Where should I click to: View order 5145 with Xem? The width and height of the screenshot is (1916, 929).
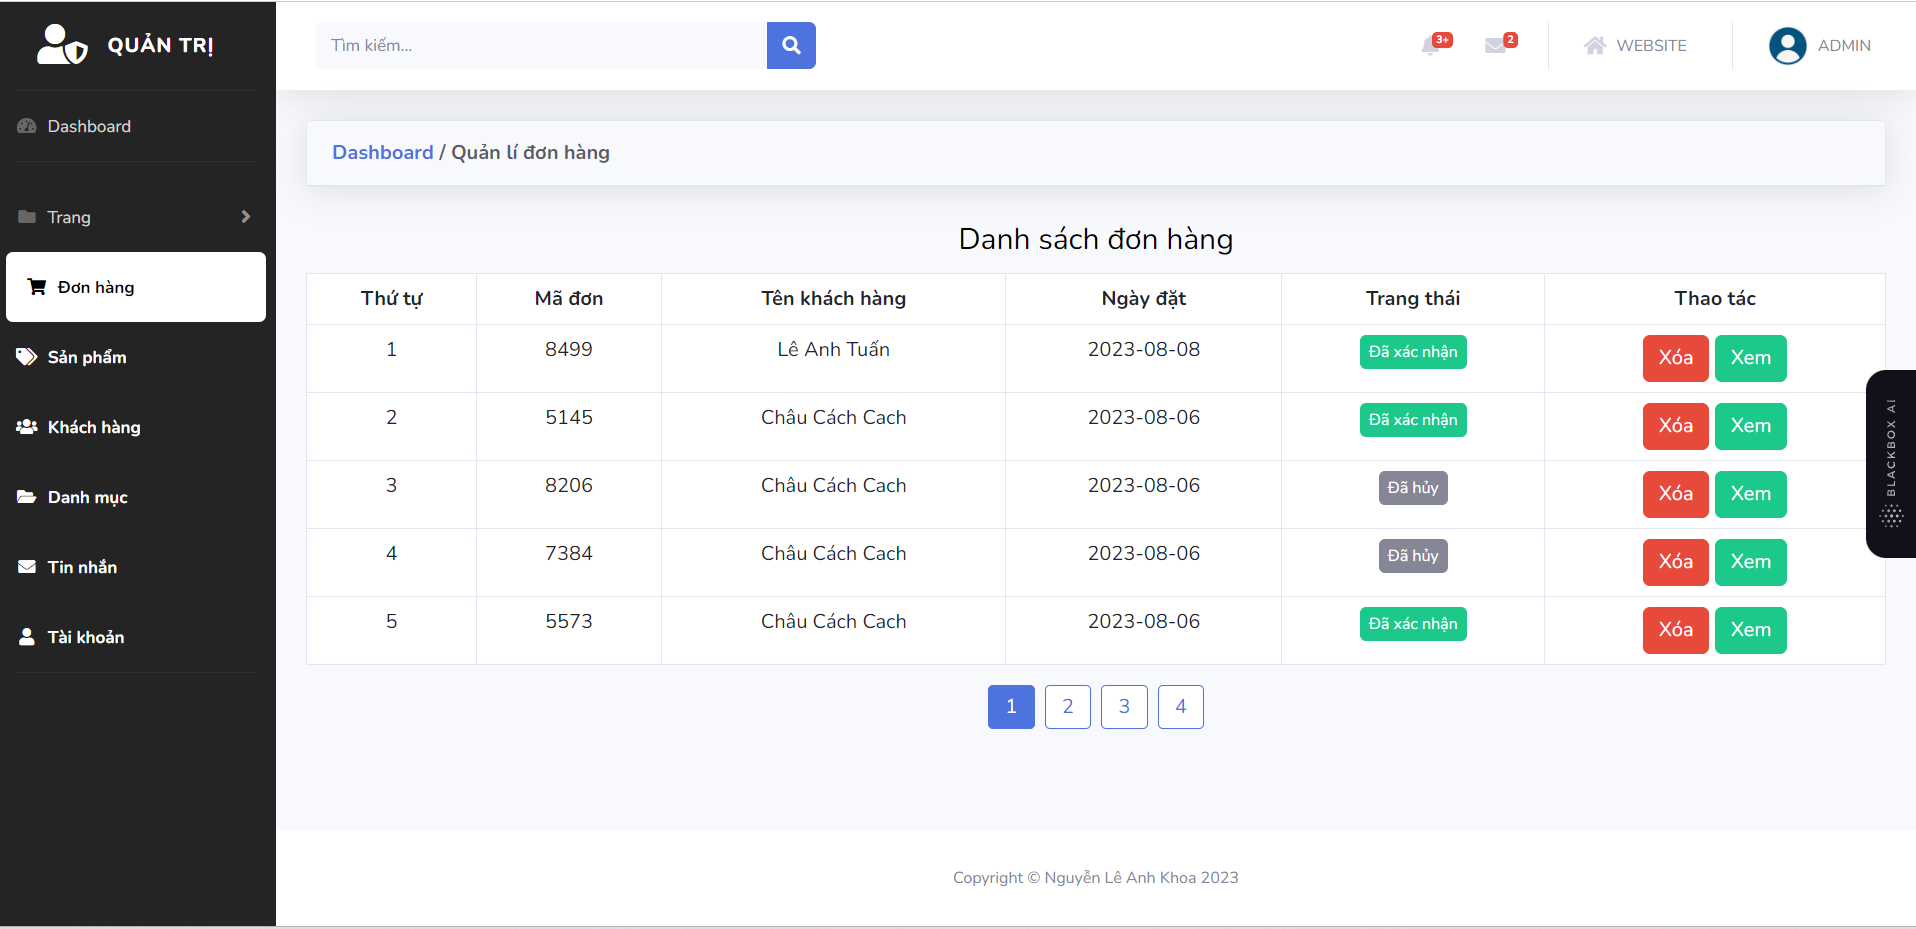[1751, 426]
